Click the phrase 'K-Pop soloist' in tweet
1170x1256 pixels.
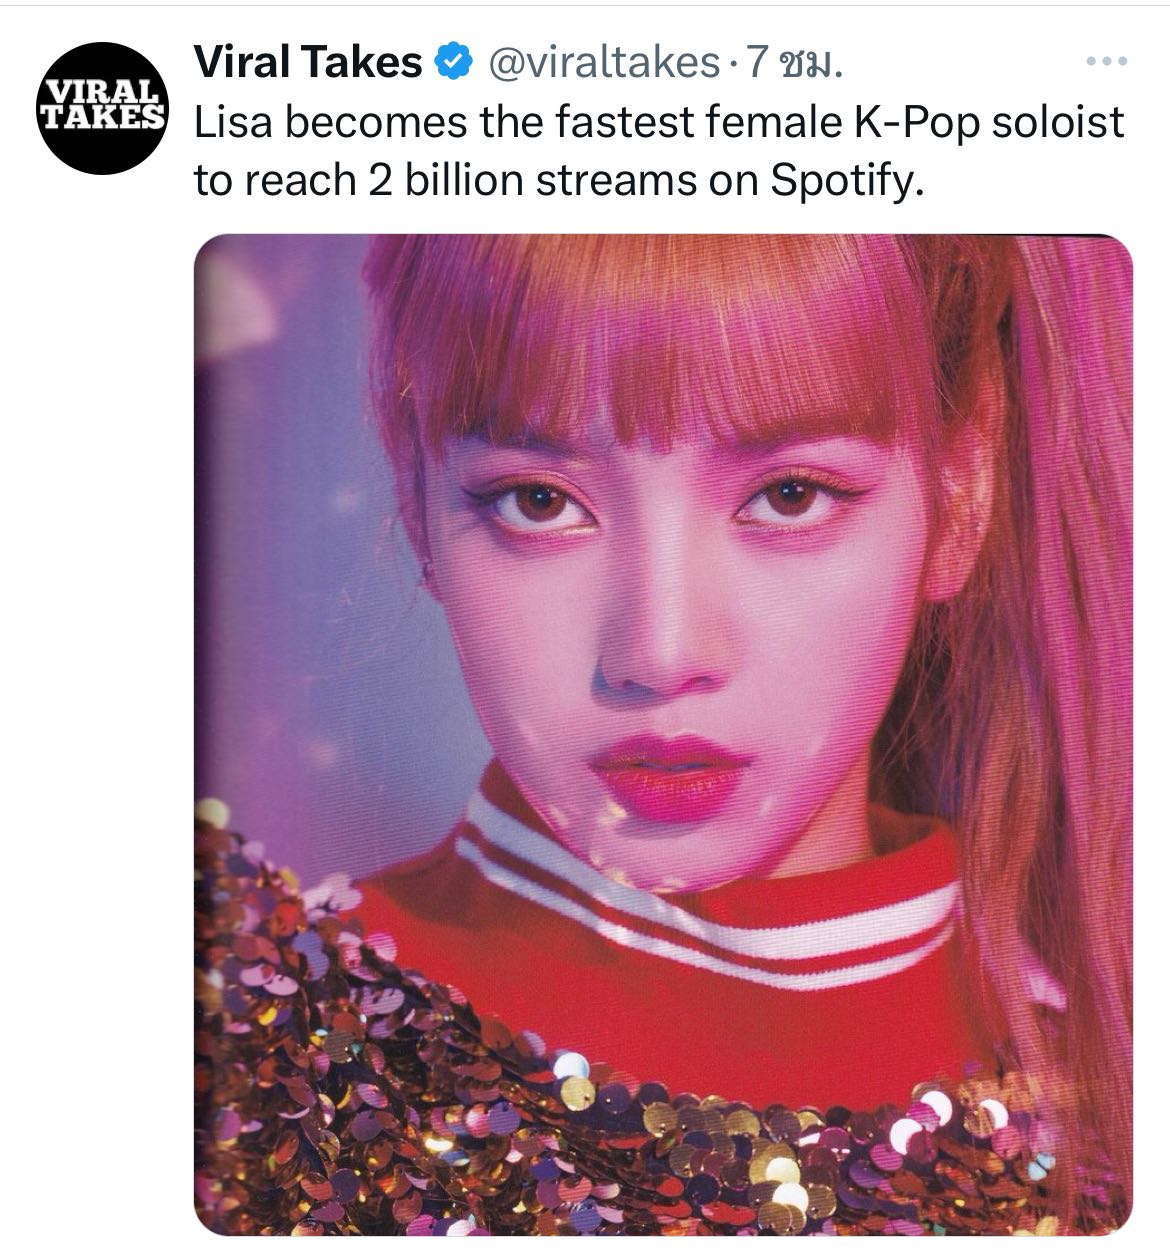(987, 123)
